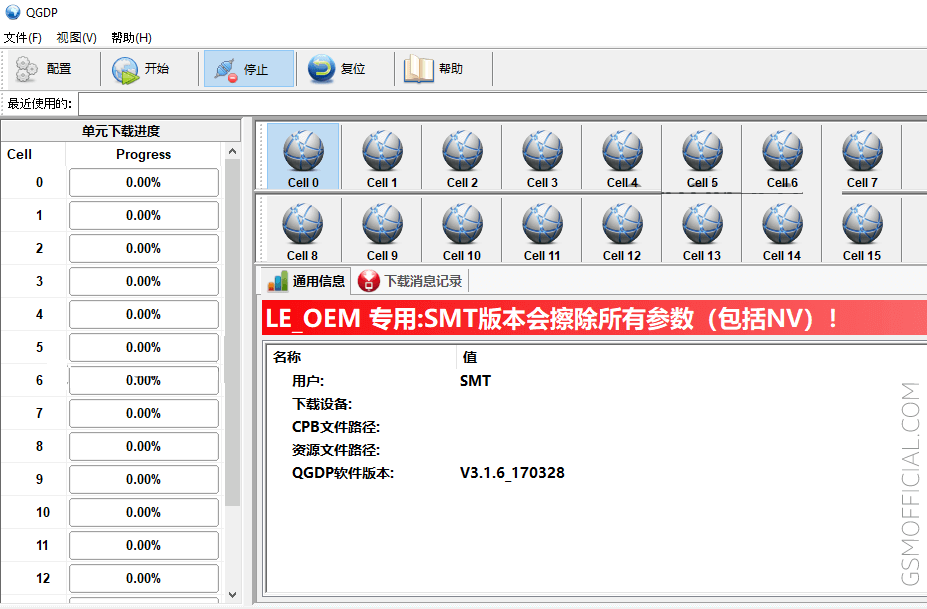Switch to the 下载消息记录 tab
This screenshot has height=609, width=927.
(x=412, y=281)
